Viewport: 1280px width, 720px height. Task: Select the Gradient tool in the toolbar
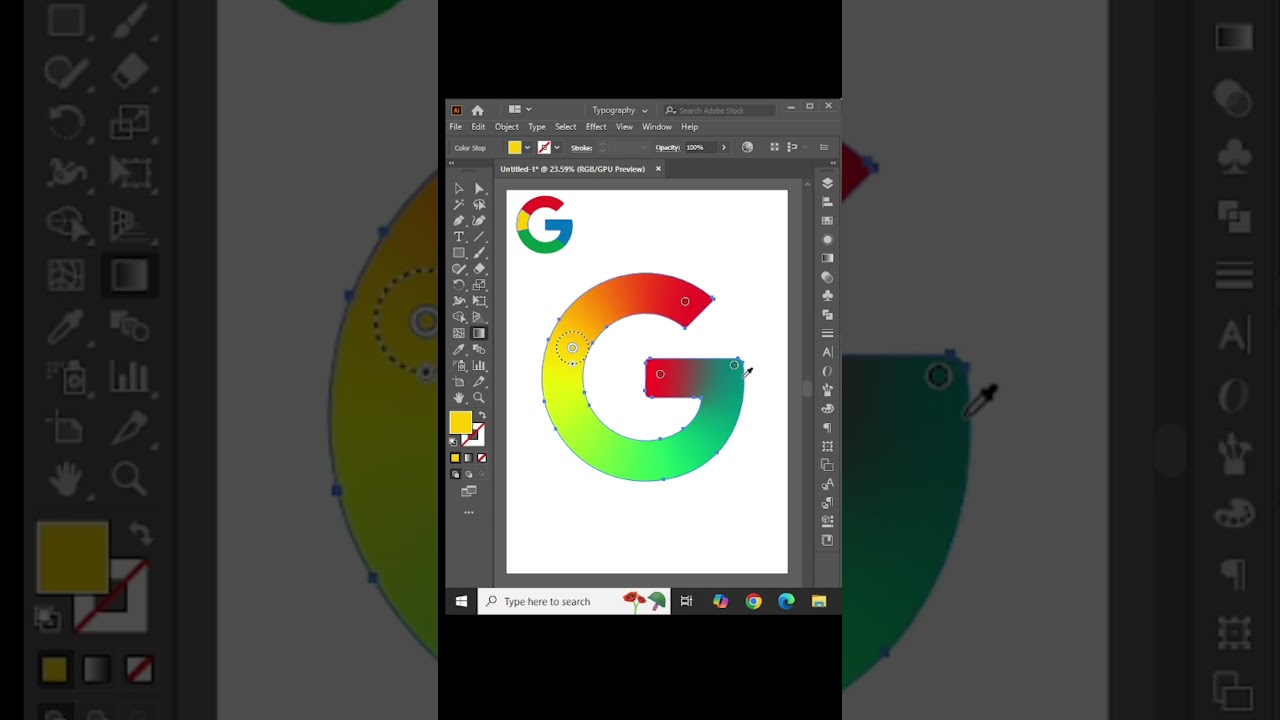[479, 332]
